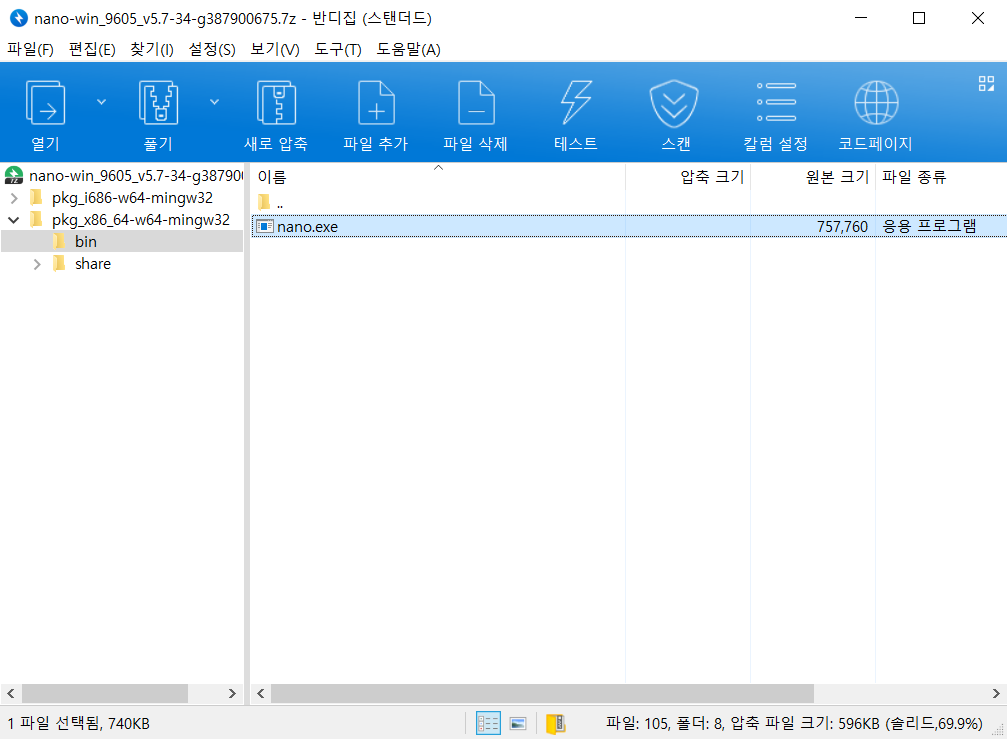Image resolution: width=1007 pixels, height=740 pixels.
Task: Click the 열기 (Open) toolbar icon
Action: click(x=45, y=101)
